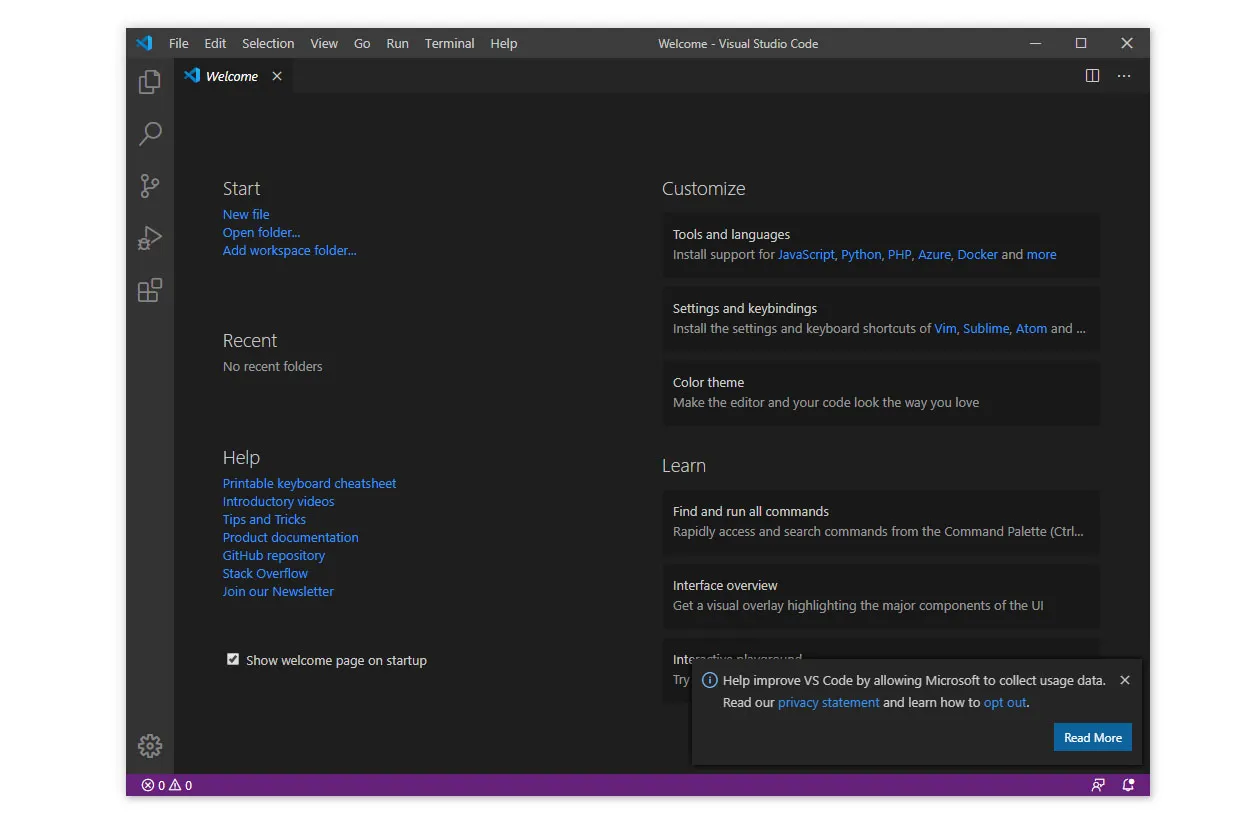1235x824 pixels.
Task: Open the privacy statement link
Action: [828, 702]
